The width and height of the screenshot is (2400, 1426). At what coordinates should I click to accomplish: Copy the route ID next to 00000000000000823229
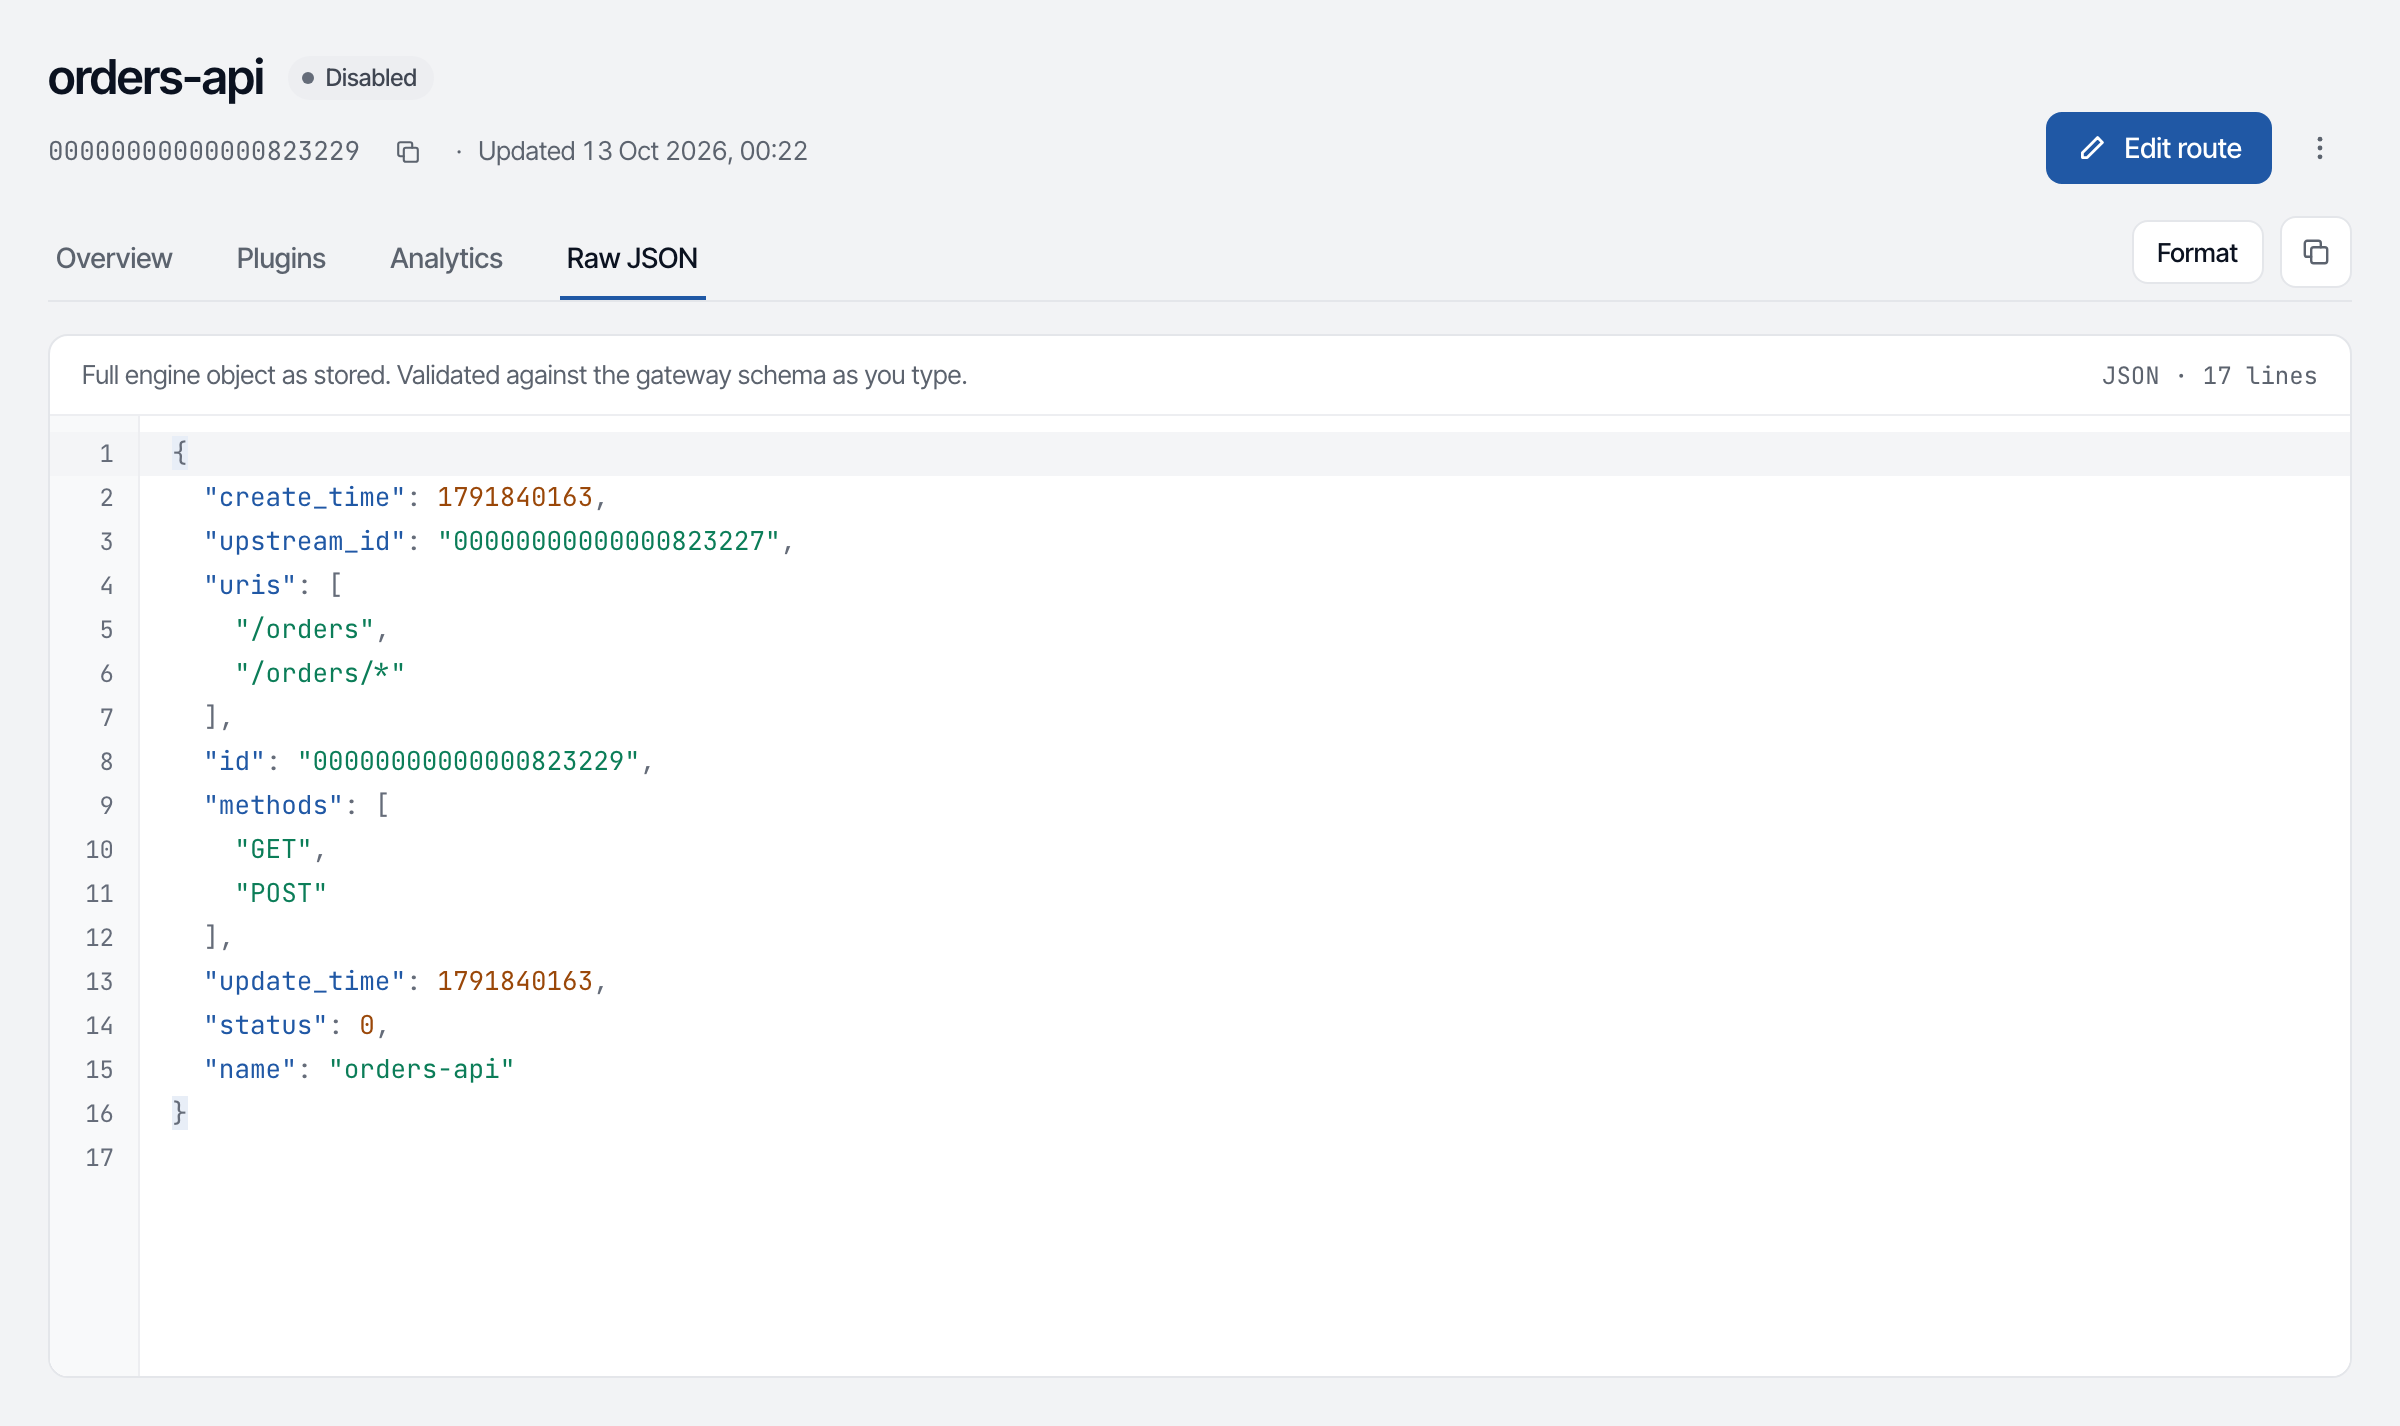coord(407,151)
